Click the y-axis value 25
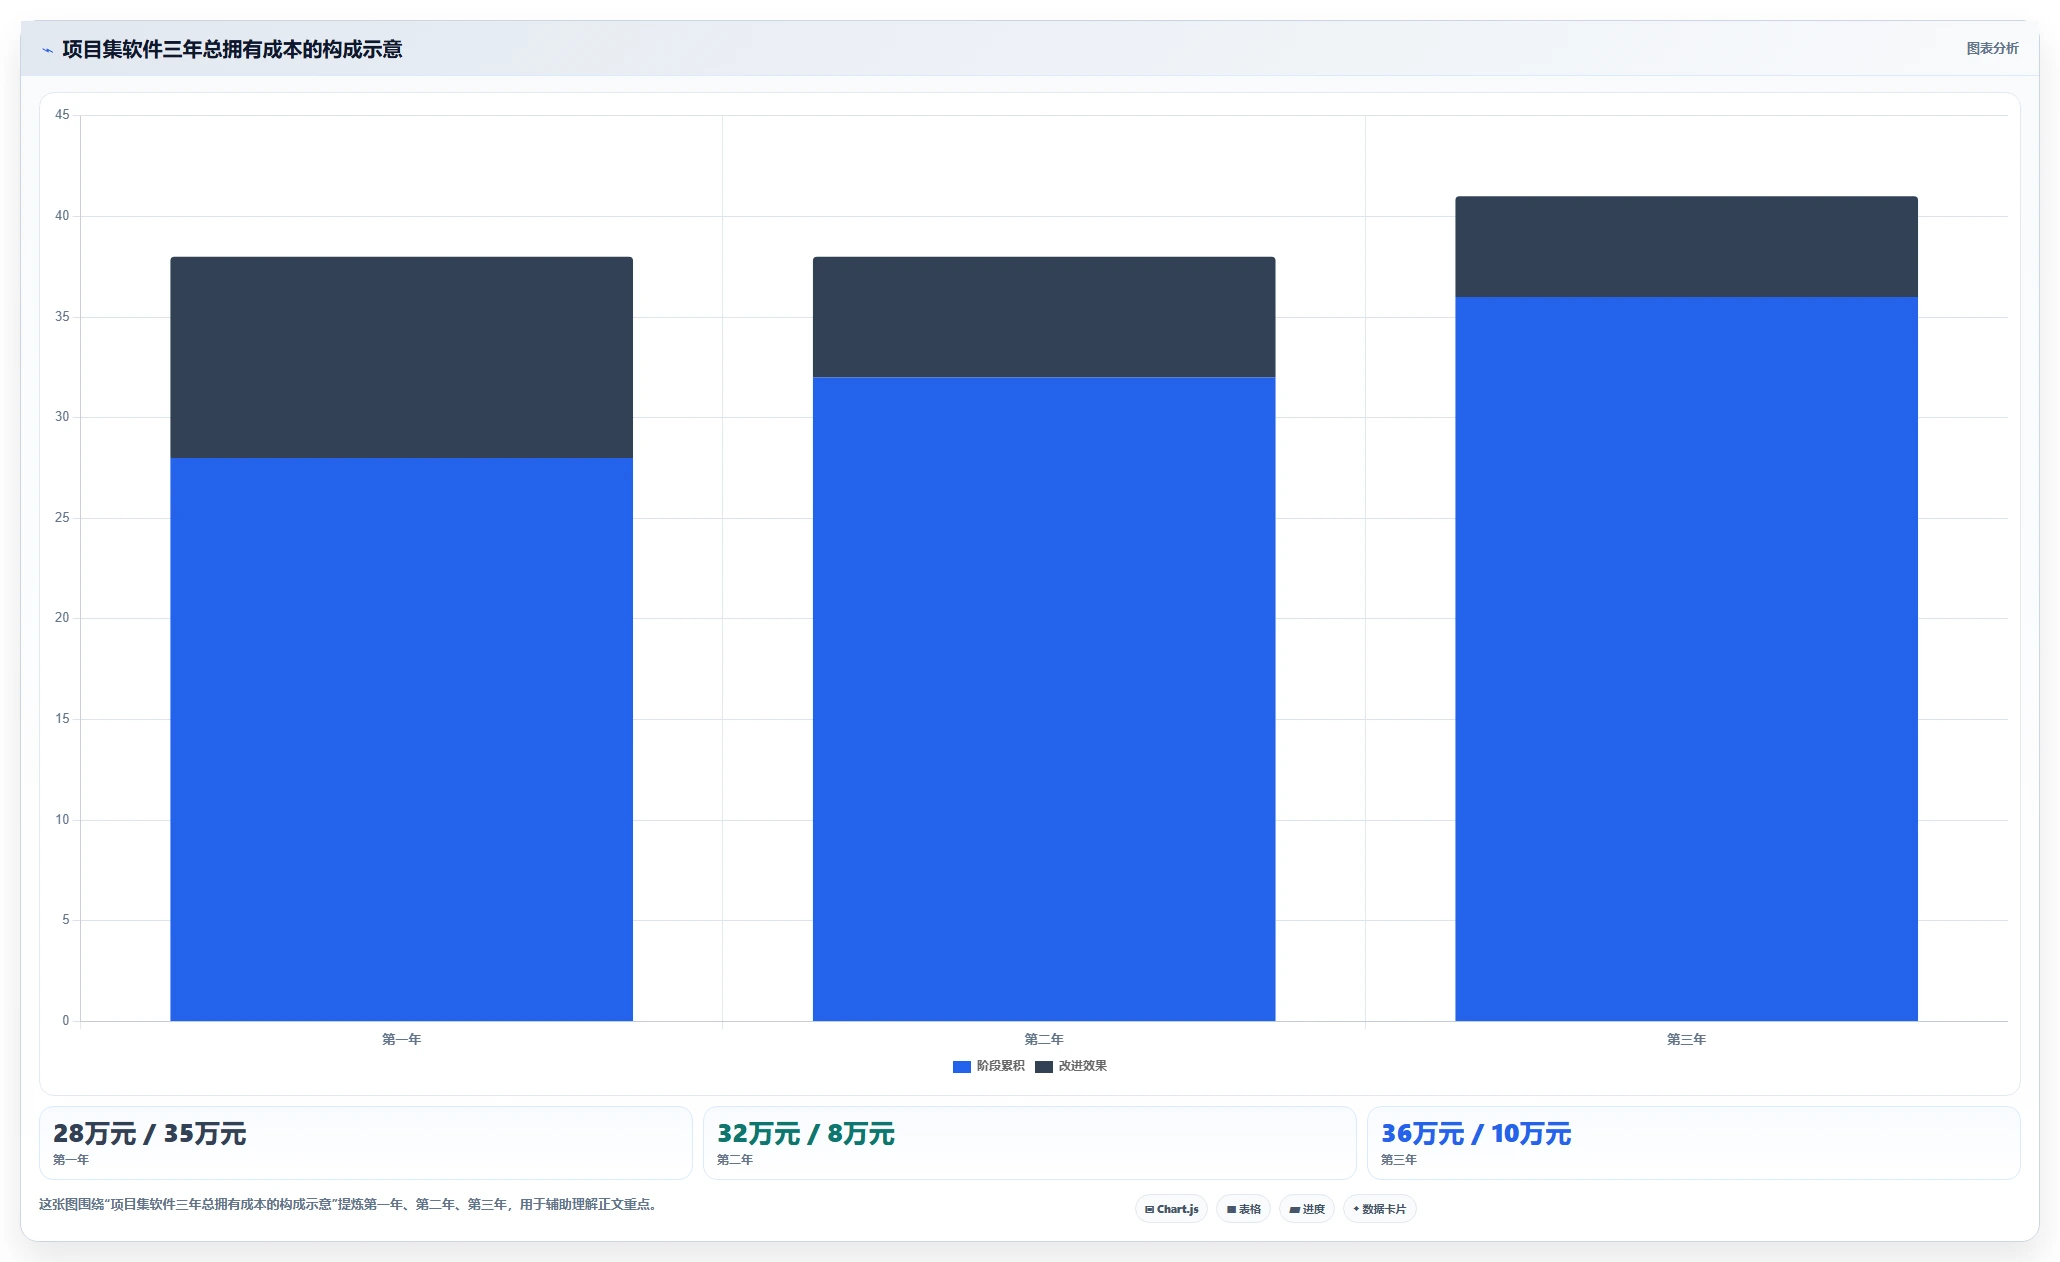The height and width of the screenshot is (1262, 2060). coord(62,518)
